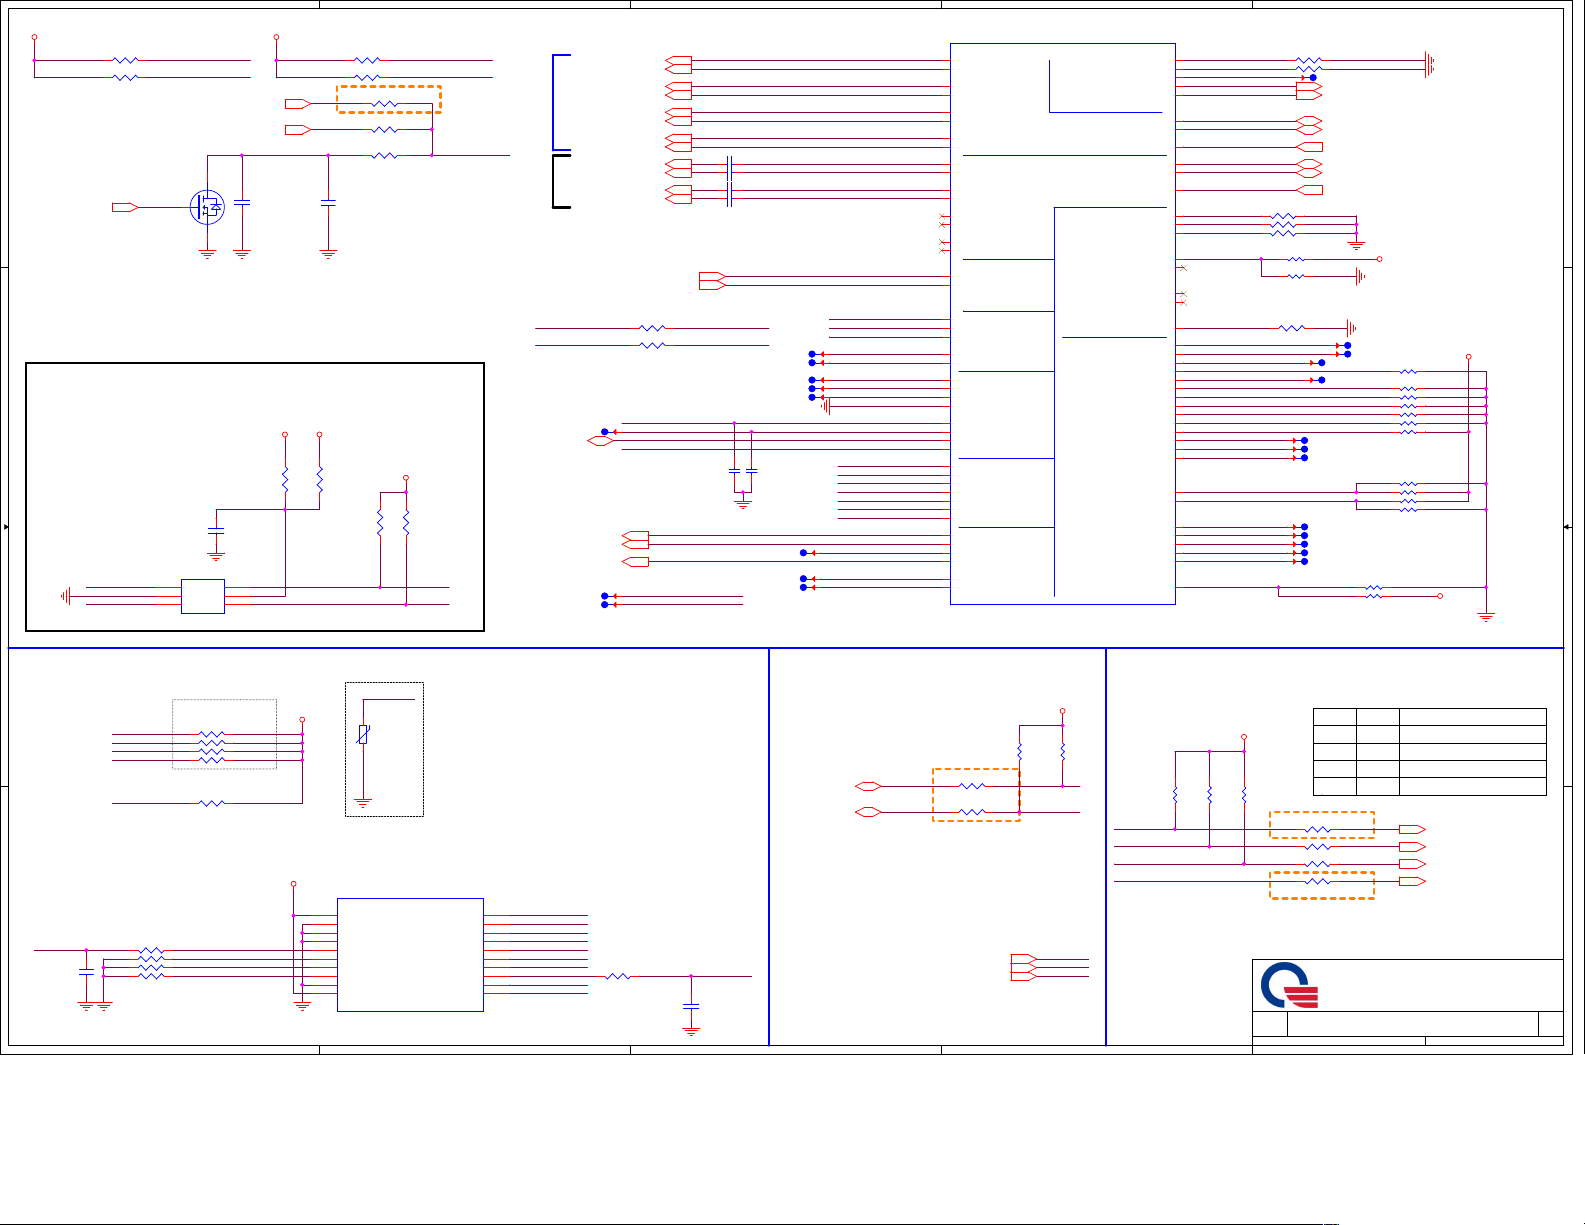Viewport: 1585px width, 1225px height.
Task: Click the ground symbol below the right-side pull-up rail
Action: (1486, 617)
